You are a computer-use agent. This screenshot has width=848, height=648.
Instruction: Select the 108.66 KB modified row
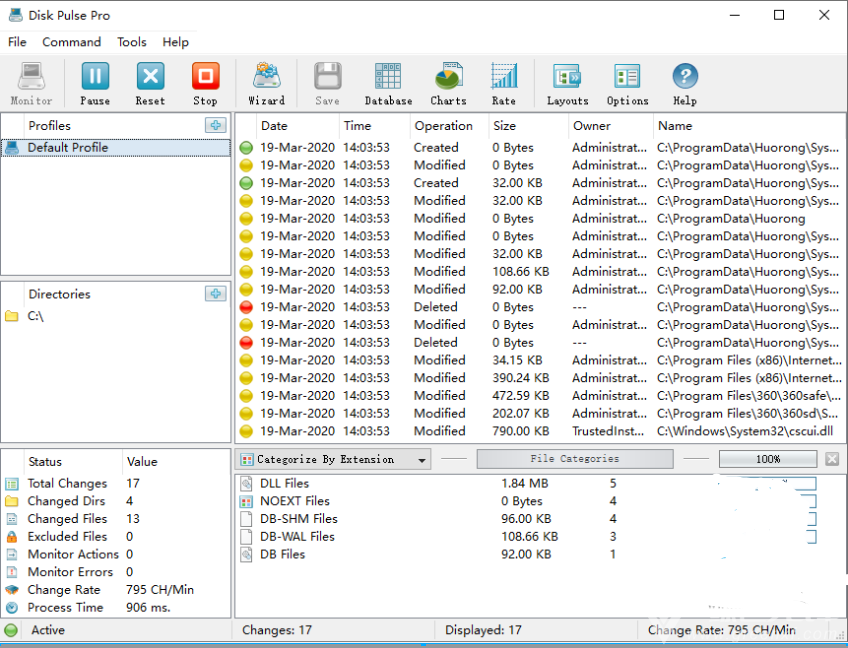(x=540, y=272)
